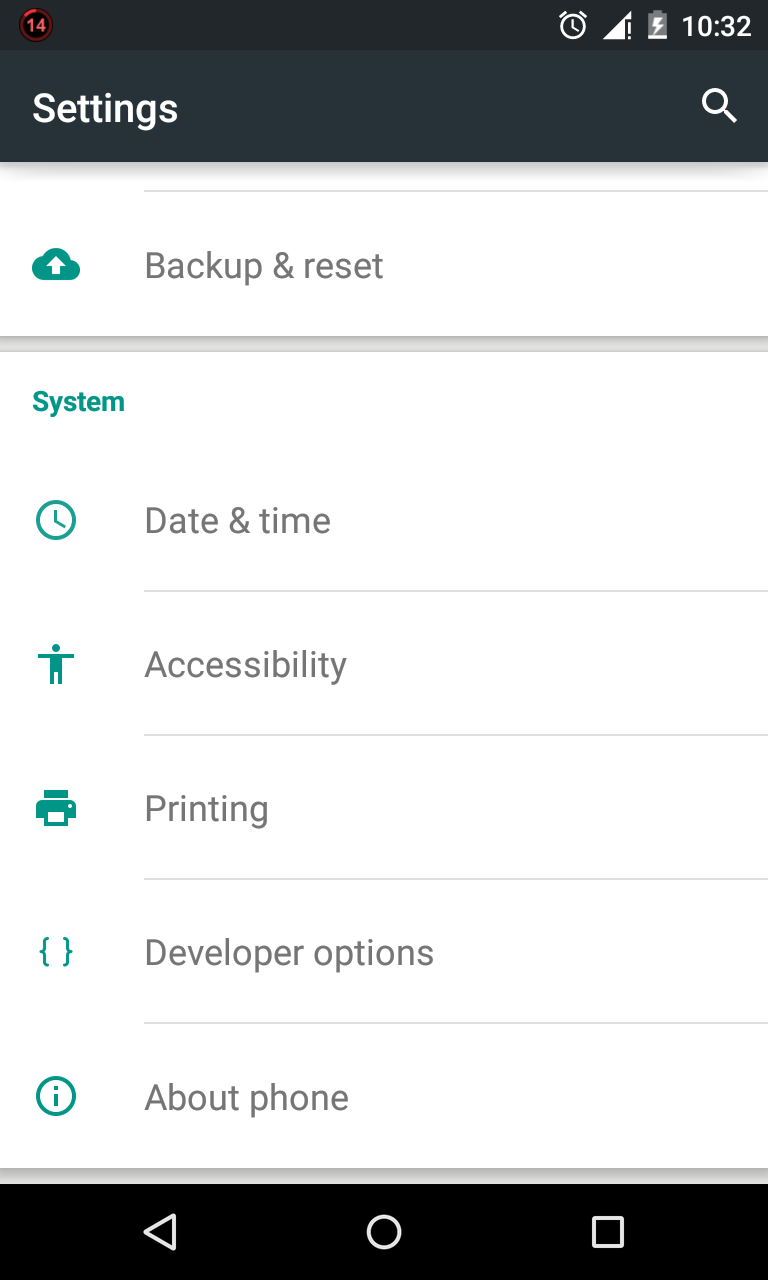The height and width of the screenshot is (1280, 768).
Task: Tap the Android home navigation button
Action: 384,1232
